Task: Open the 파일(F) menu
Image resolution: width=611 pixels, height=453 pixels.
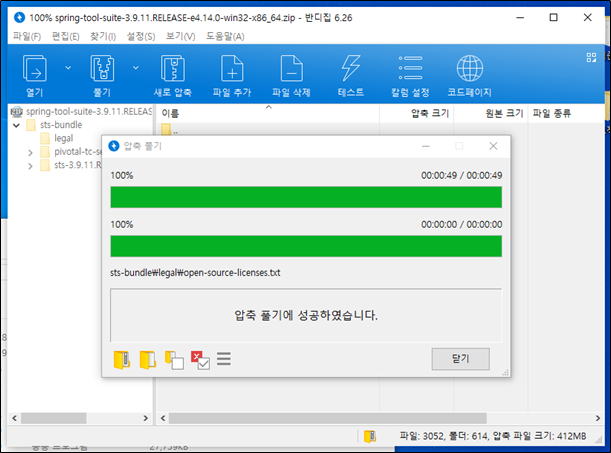Action: pyautogui.click(x=27, y=36)
